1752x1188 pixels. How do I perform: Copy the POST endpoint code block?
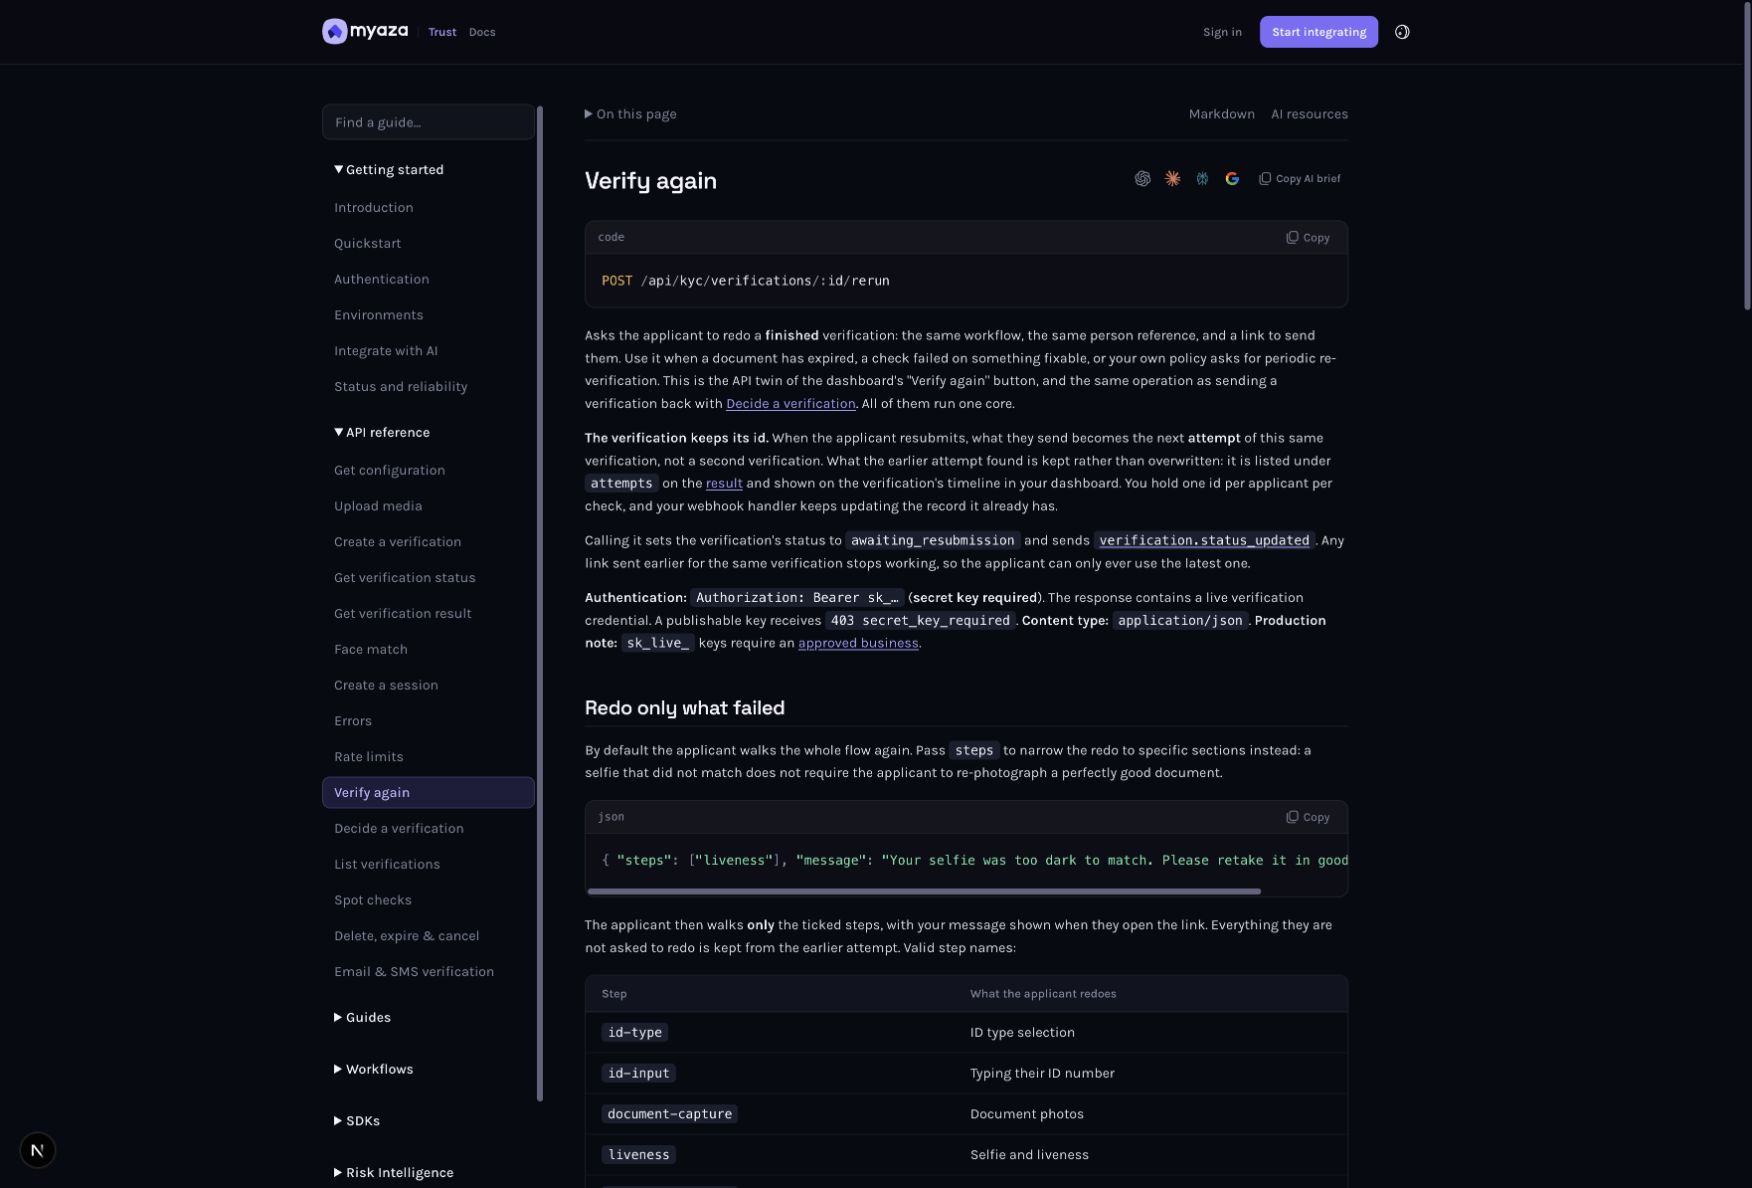pyautogui.click(x=1307, y=238)
